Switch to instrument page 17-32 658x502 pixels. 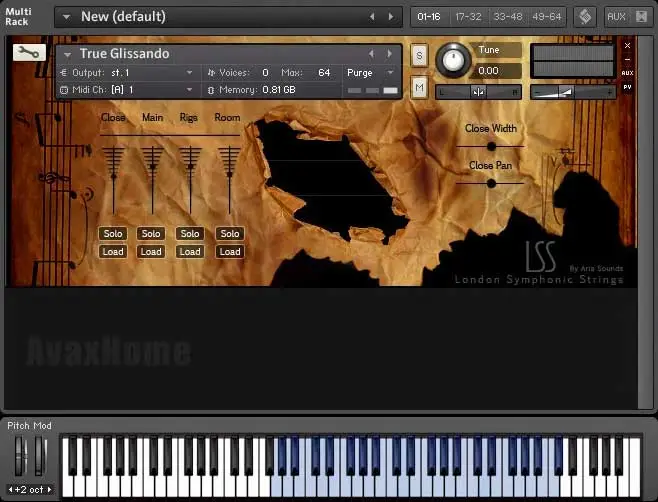(468, 17)
